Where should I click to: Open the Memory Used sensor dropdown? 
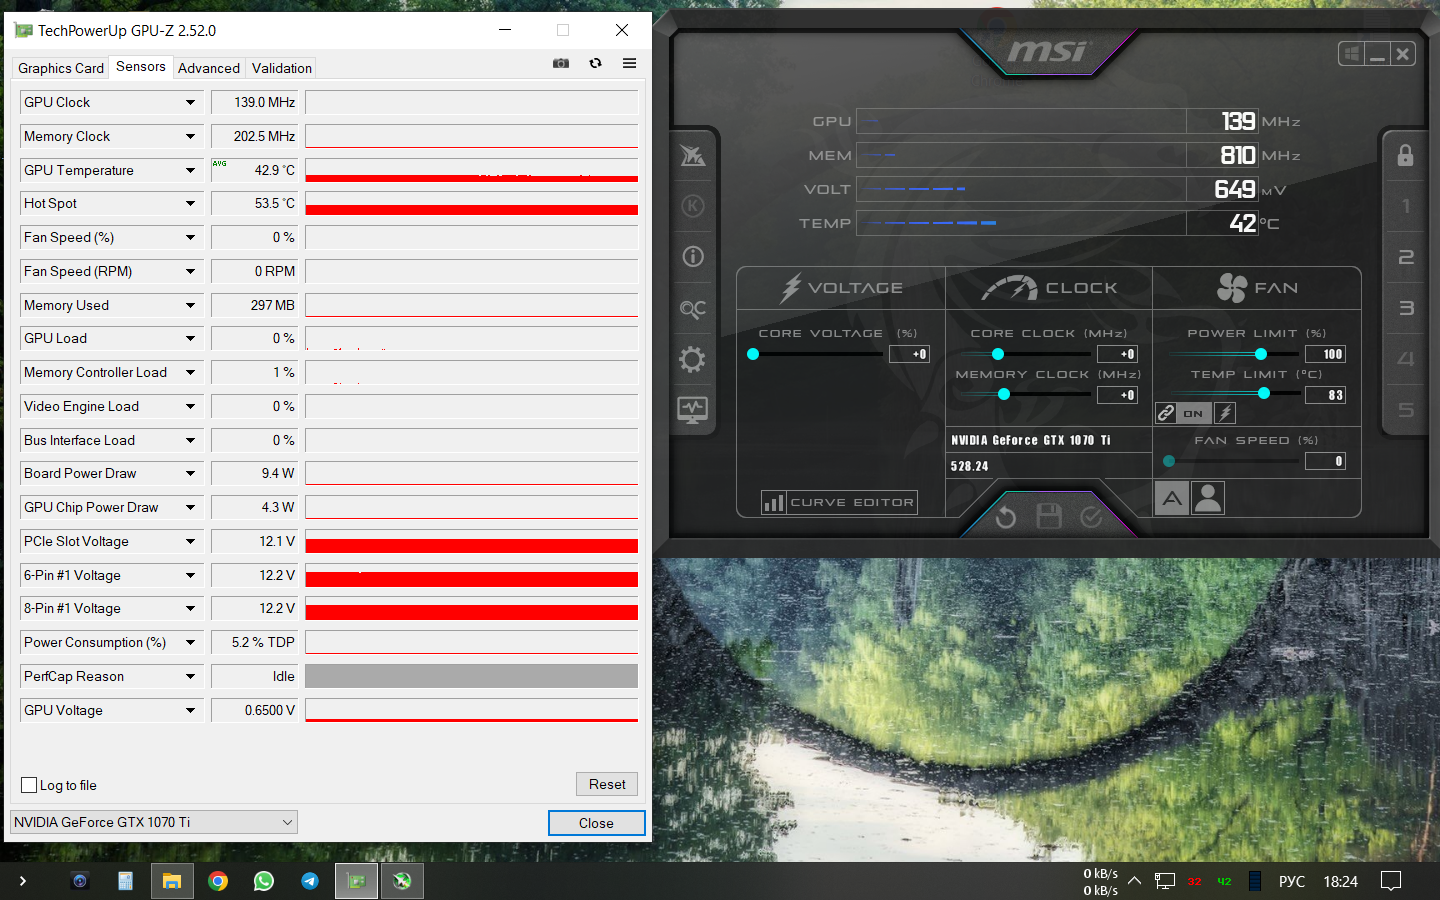coord(190,305)
